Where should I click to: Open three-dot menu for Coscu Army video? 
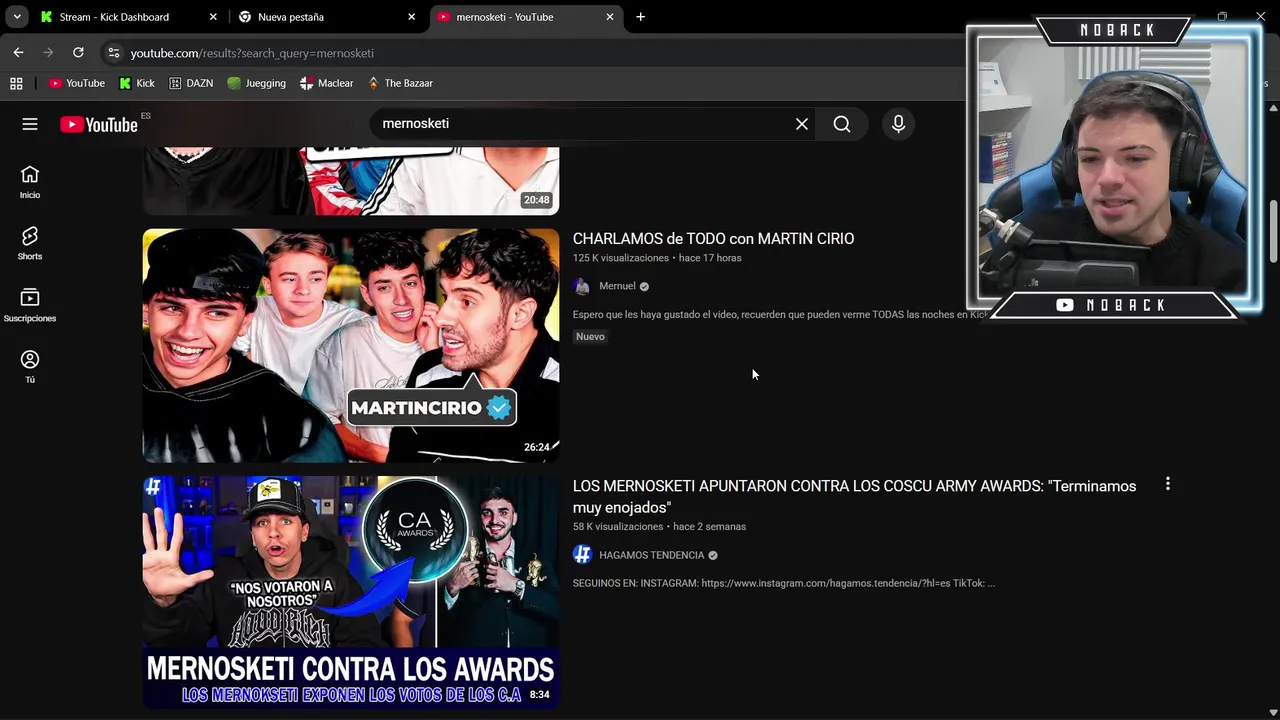click(1167, 484)
